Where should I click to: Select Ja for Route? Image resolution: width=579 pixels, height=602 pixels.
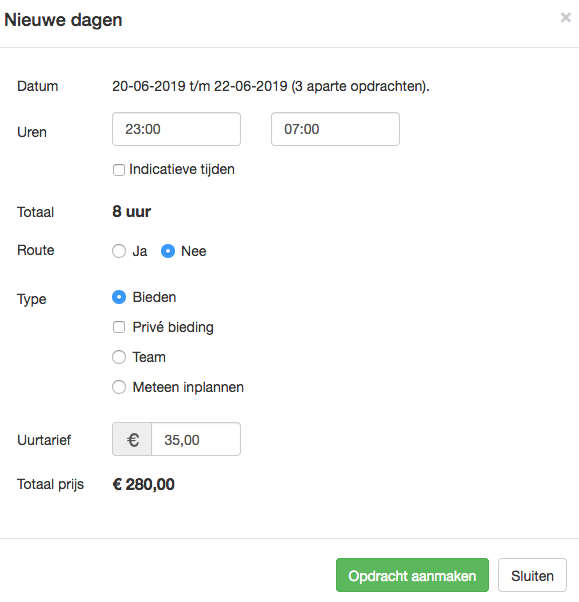119,251
